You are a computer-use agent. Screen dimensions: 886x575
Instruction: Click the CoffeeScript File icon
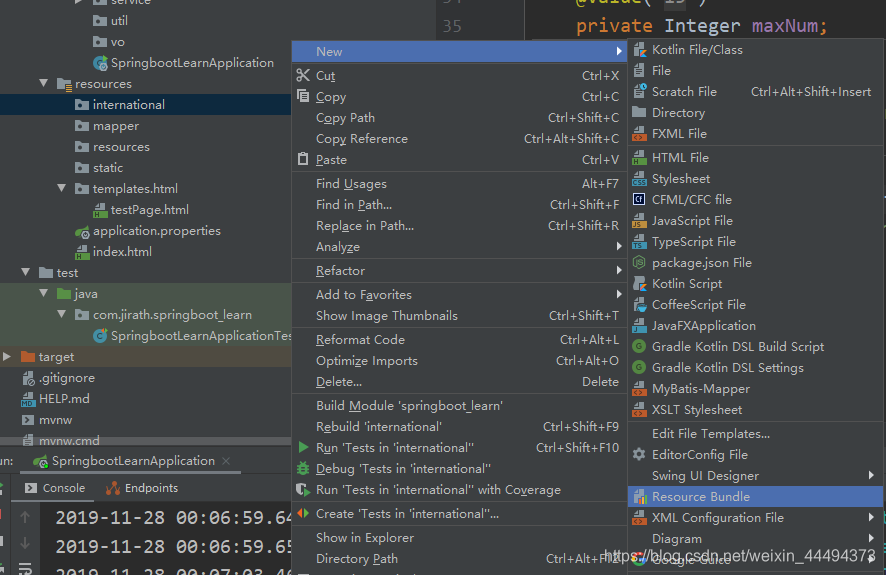point(639,304)
